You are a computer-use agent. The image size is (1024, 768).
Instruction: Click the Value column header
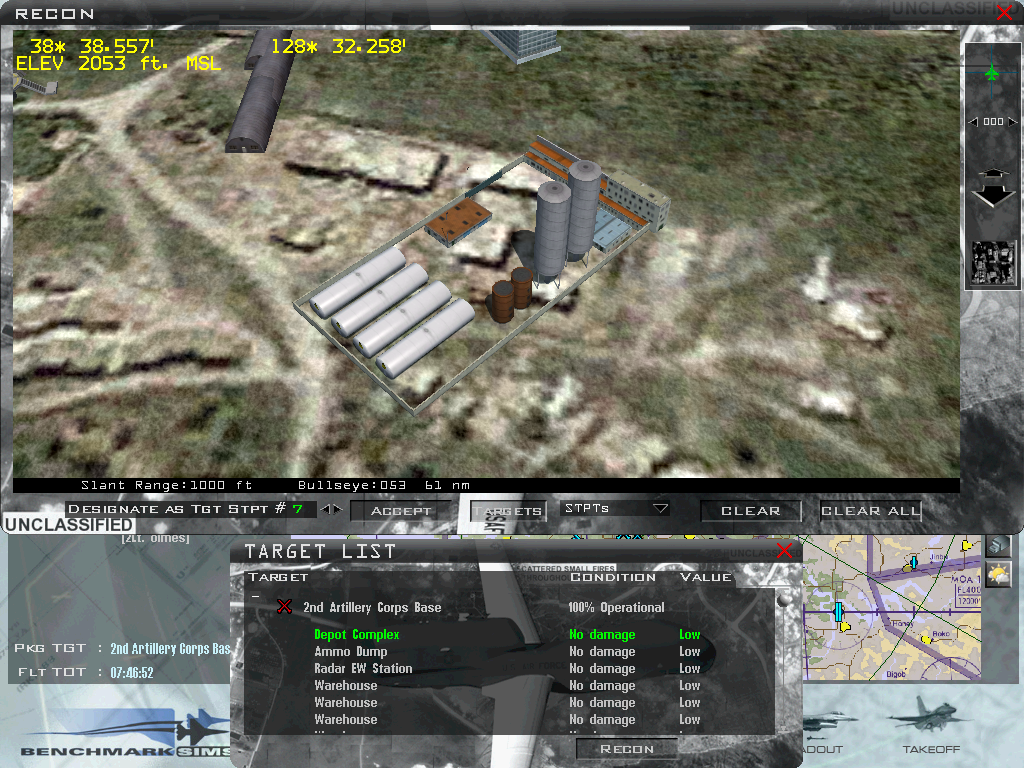tap(705, 577)
